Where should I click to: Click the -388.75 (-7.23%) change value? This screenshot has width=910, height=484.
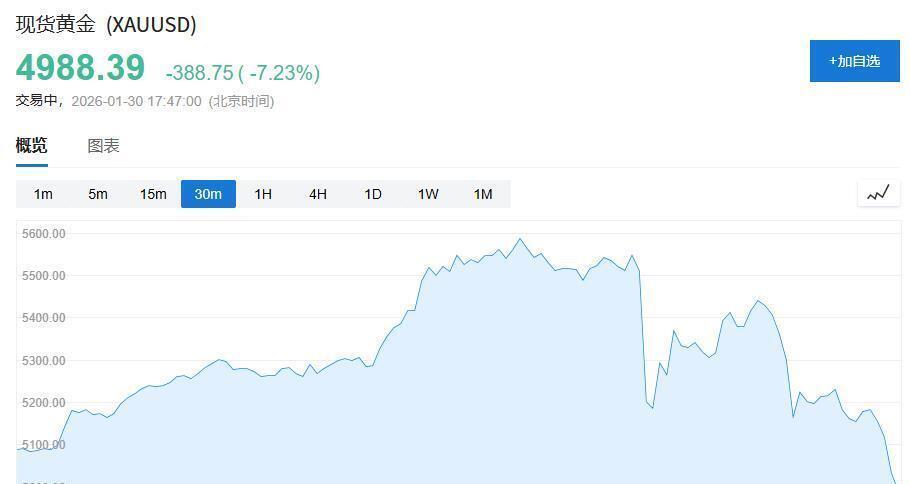pos(242,73)
